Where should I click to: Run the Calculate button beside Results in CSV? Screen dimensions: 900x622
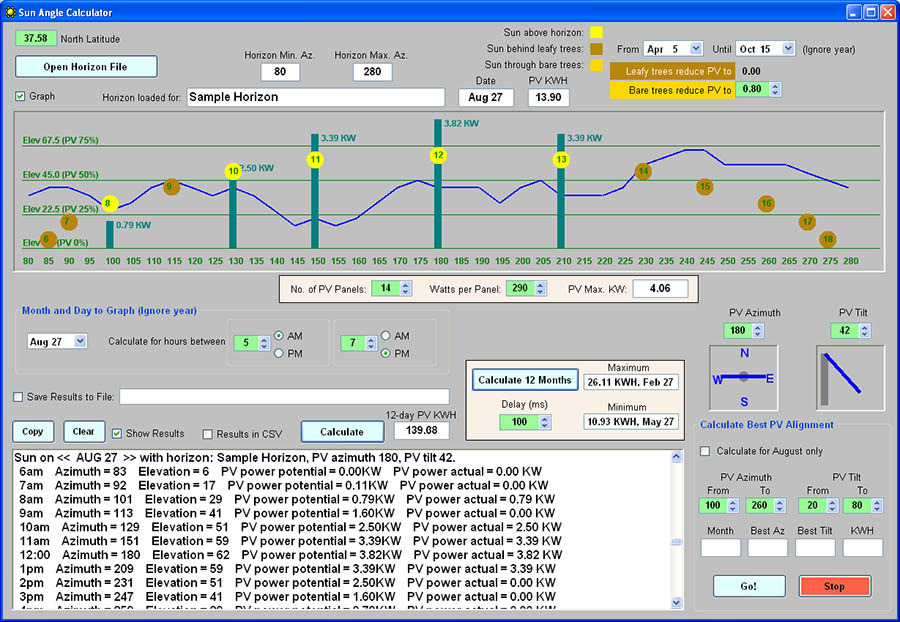coord(342,432)
